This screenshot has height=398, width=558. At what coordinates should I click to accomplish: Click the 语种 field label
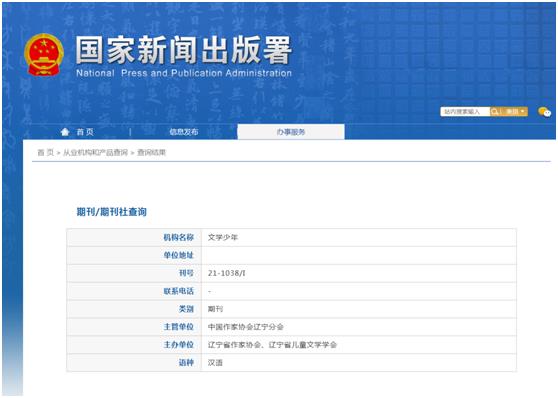pos(186,363)
